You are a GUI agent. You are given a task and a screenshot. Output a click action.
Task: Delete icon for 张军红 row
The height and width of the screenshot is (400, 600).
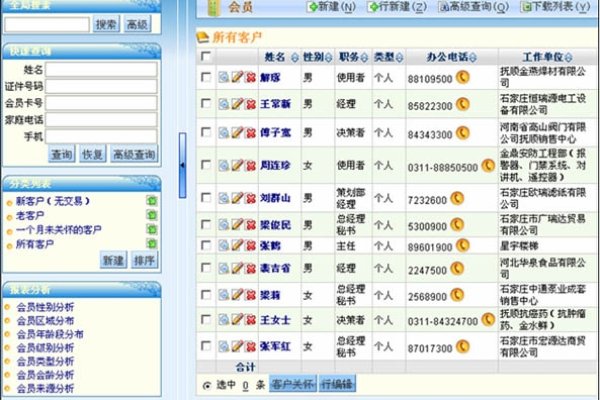pyautogui.click(x=251, y=346)
